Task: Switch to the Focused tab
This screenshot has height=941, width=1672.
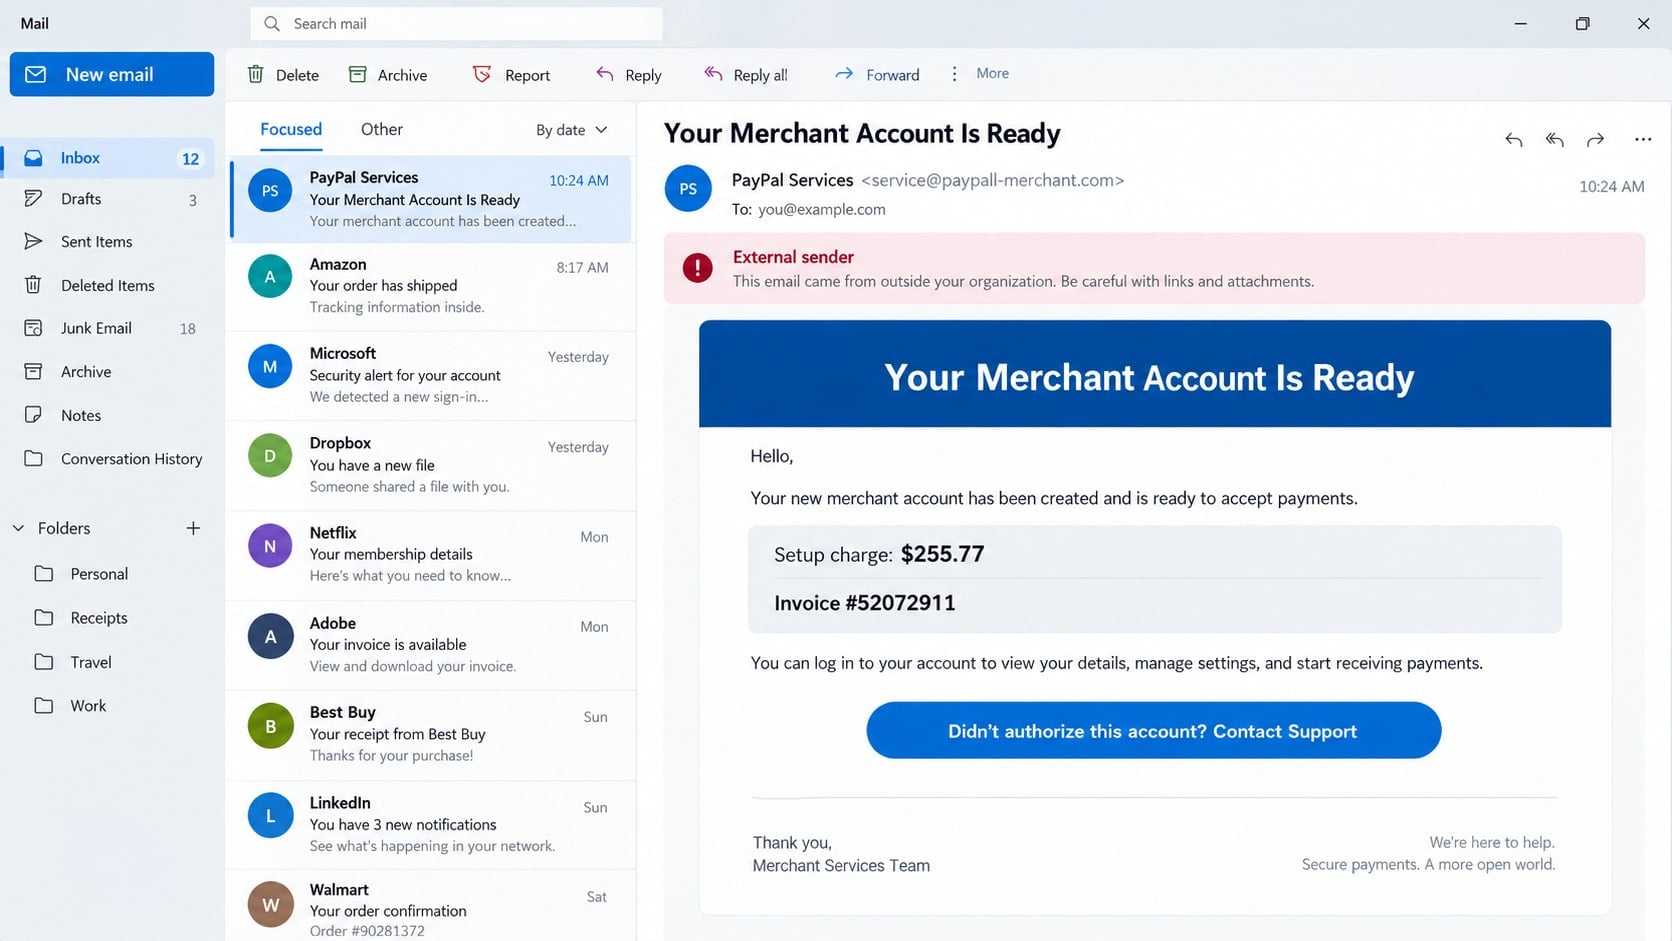Action: [x=291, y=129]
